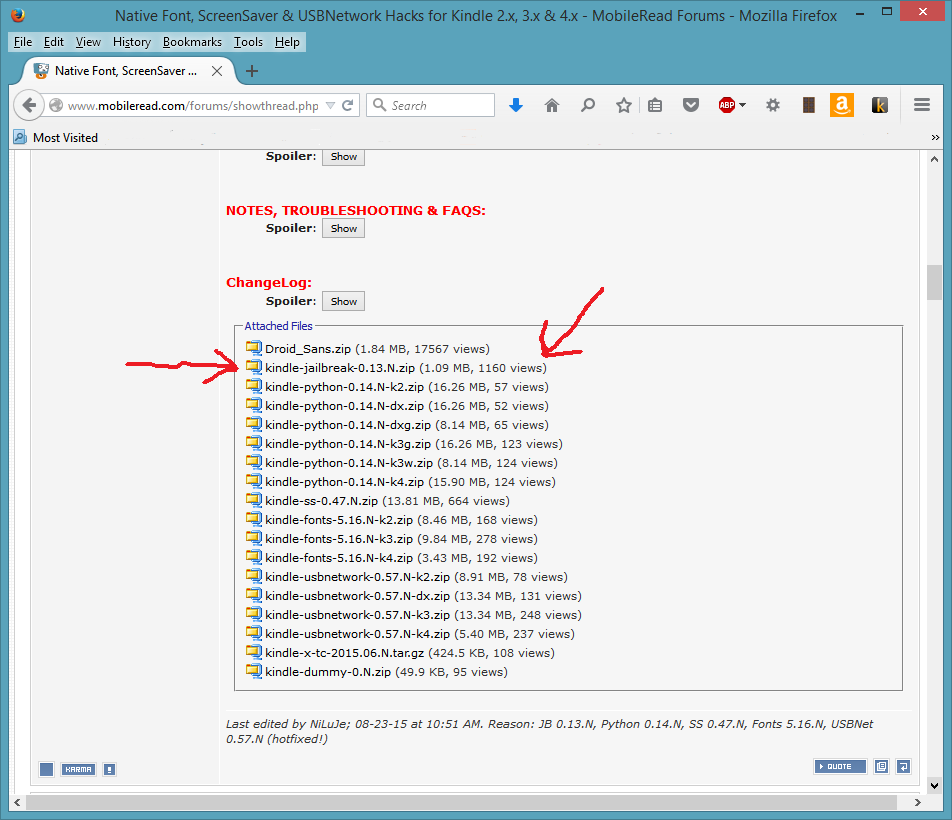Image resolution: width=952 pixels, height=820 pixels.
Task: Open the Edit menu
Action: click(x=53, y=42)
